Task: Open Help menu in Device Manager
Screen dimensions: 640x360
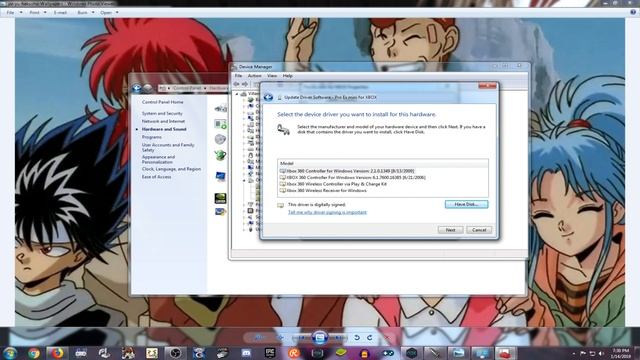Action: [x=287, y=76]
